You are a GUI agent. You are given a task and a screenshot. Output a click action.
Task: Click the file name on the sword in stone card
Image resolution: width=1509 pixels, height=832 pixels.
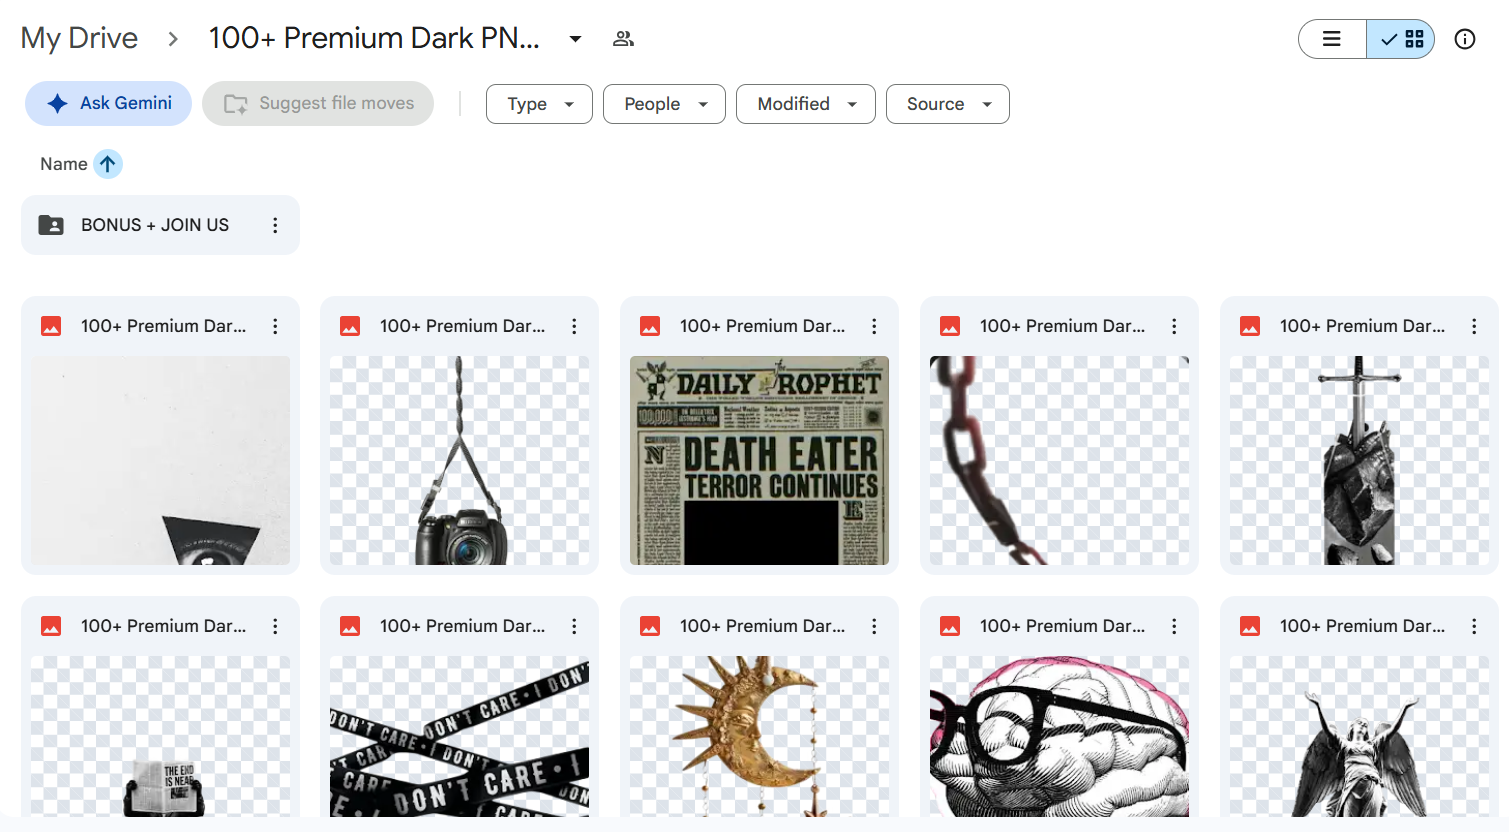(1362, 326)
